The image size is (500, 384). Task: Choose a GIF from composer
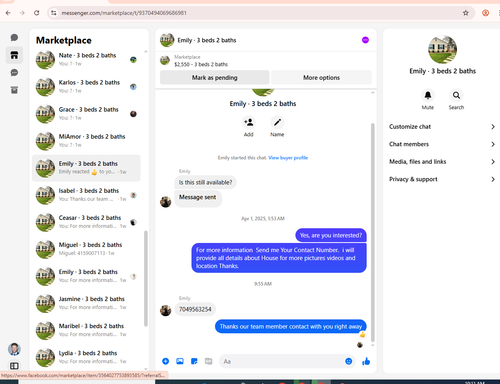pyautogui.click(x=208, y=361)
